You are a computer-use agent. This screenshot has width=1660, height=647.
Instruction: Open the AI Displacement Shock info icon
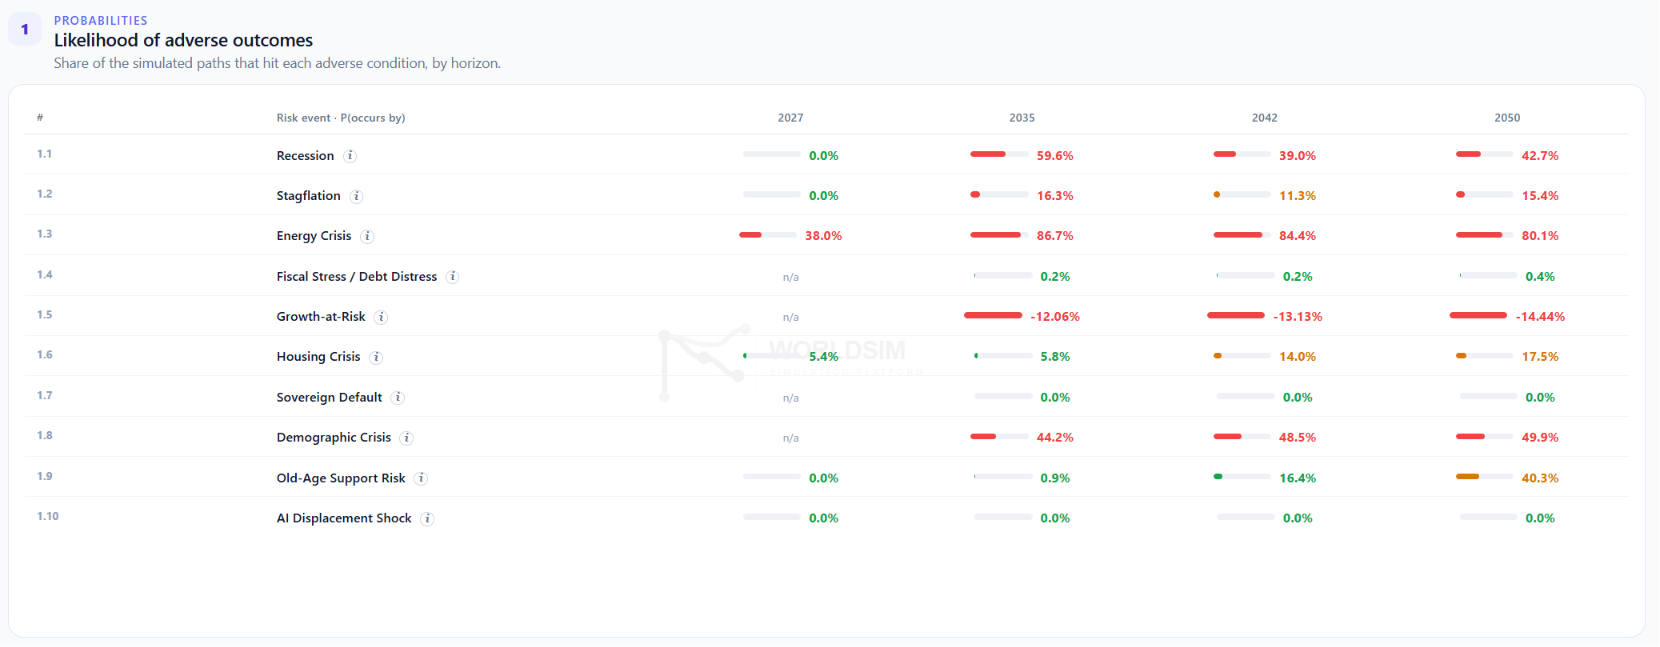[427, 519]
